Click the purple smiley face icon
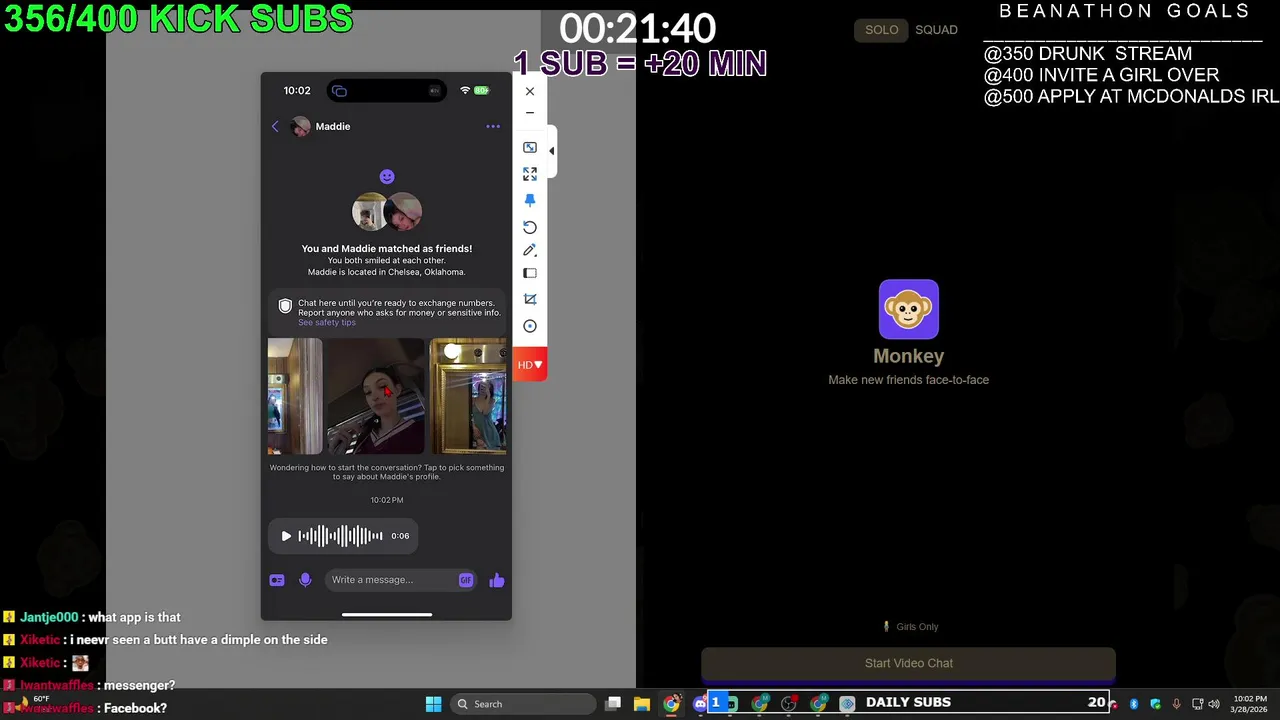Image resolution: width=1280 pixels, height=720 pixels. pos(387,177)
